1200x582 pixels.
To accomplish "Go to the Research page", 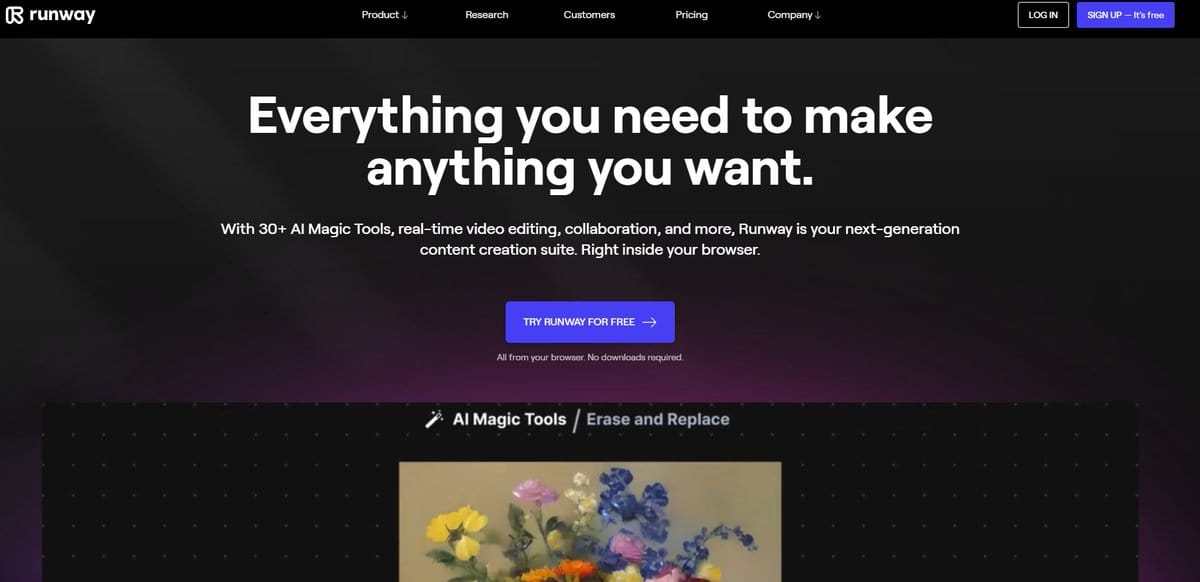I will [x=487, y=15].
